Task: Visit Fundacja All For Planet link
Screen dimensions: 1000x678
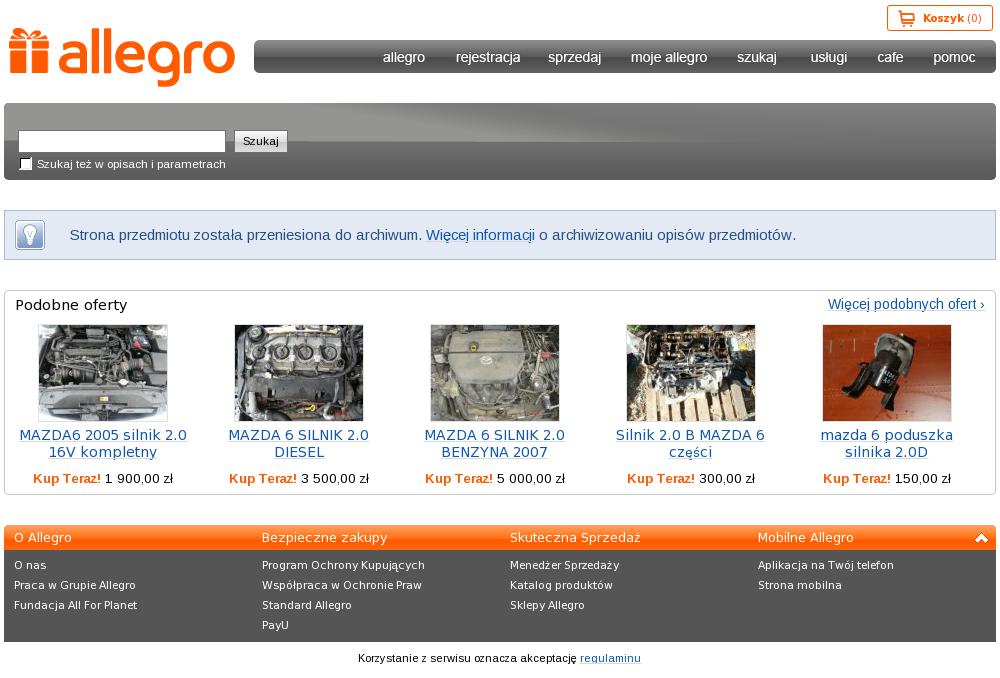Action: [75, 605]
